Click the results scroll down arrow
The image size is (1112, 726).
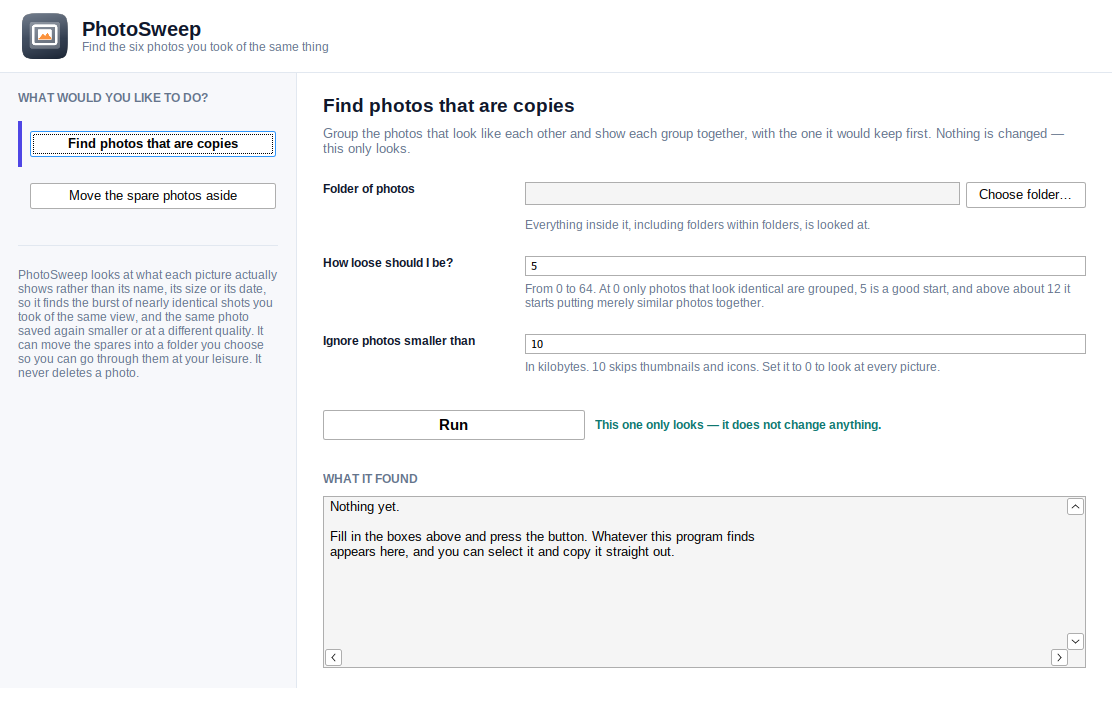point(1075,641)
